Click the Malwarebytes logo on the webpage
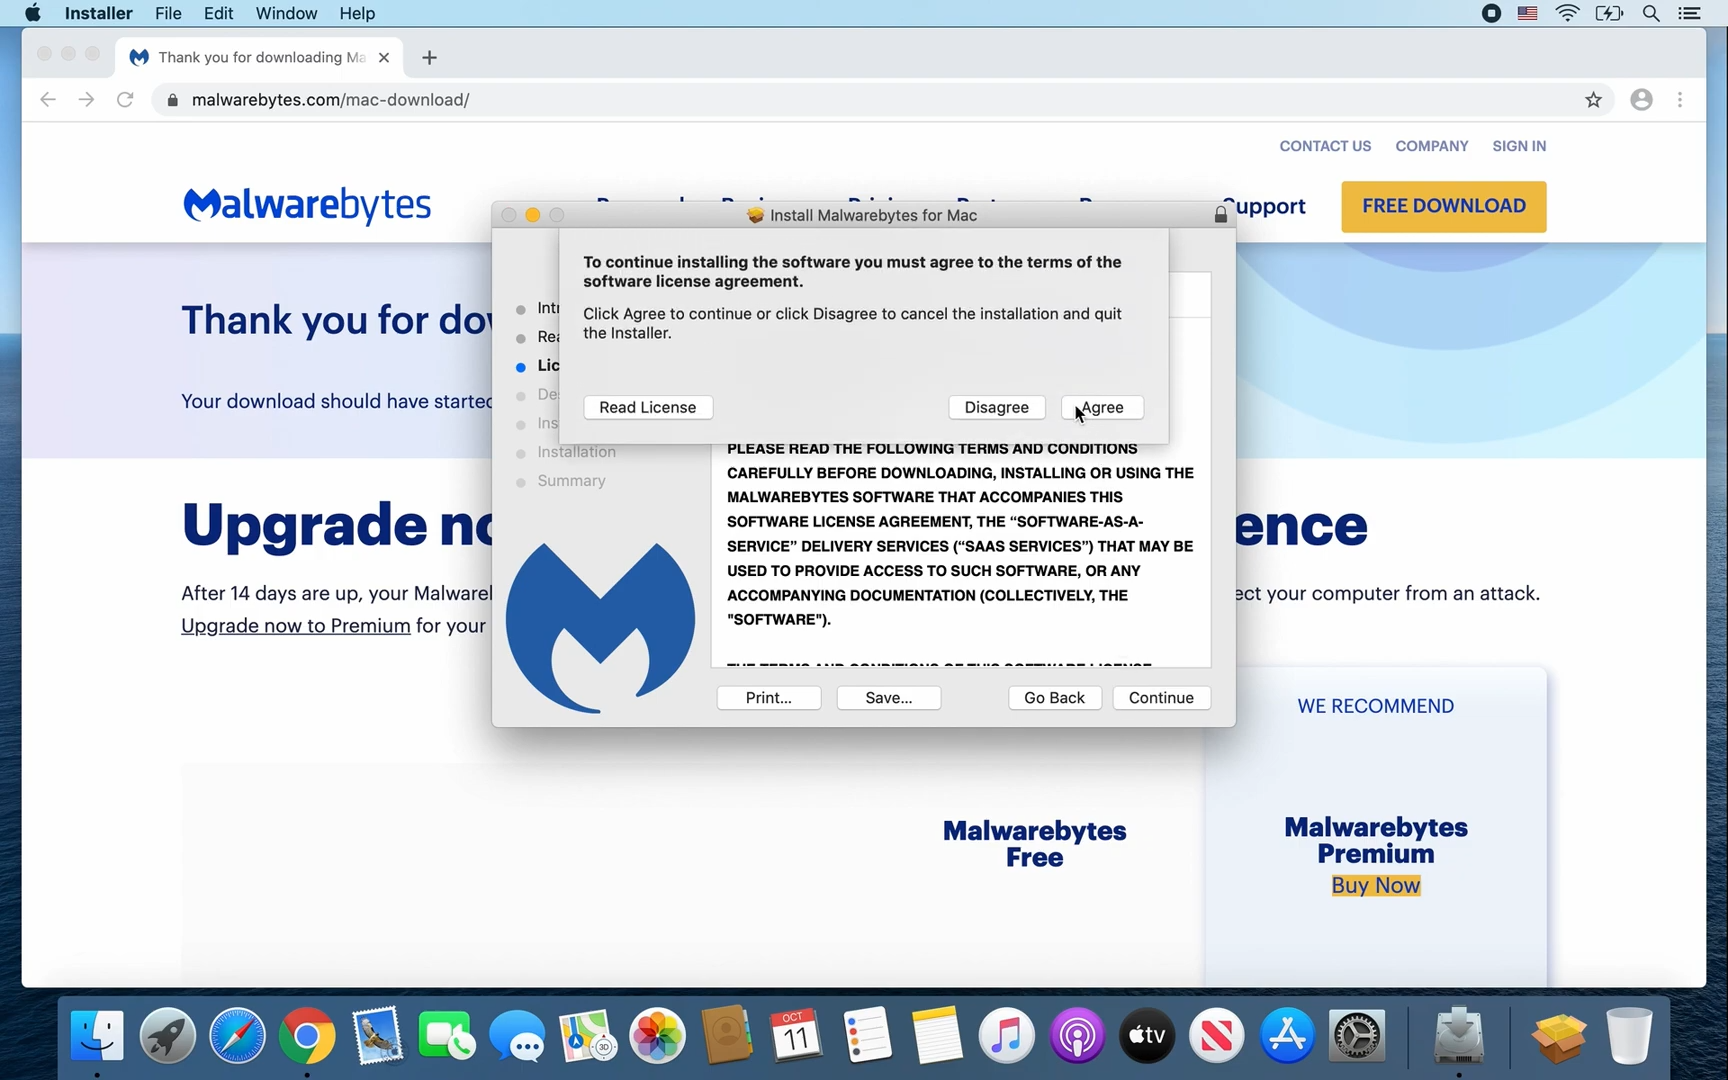Viewport: 1728px width, 1080px height. coord(307,205)
